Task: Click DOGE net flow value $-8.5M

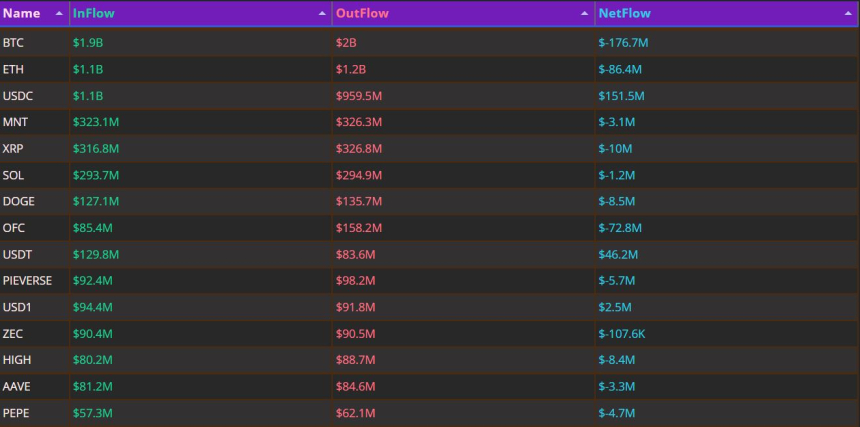Action: [620, 201]
